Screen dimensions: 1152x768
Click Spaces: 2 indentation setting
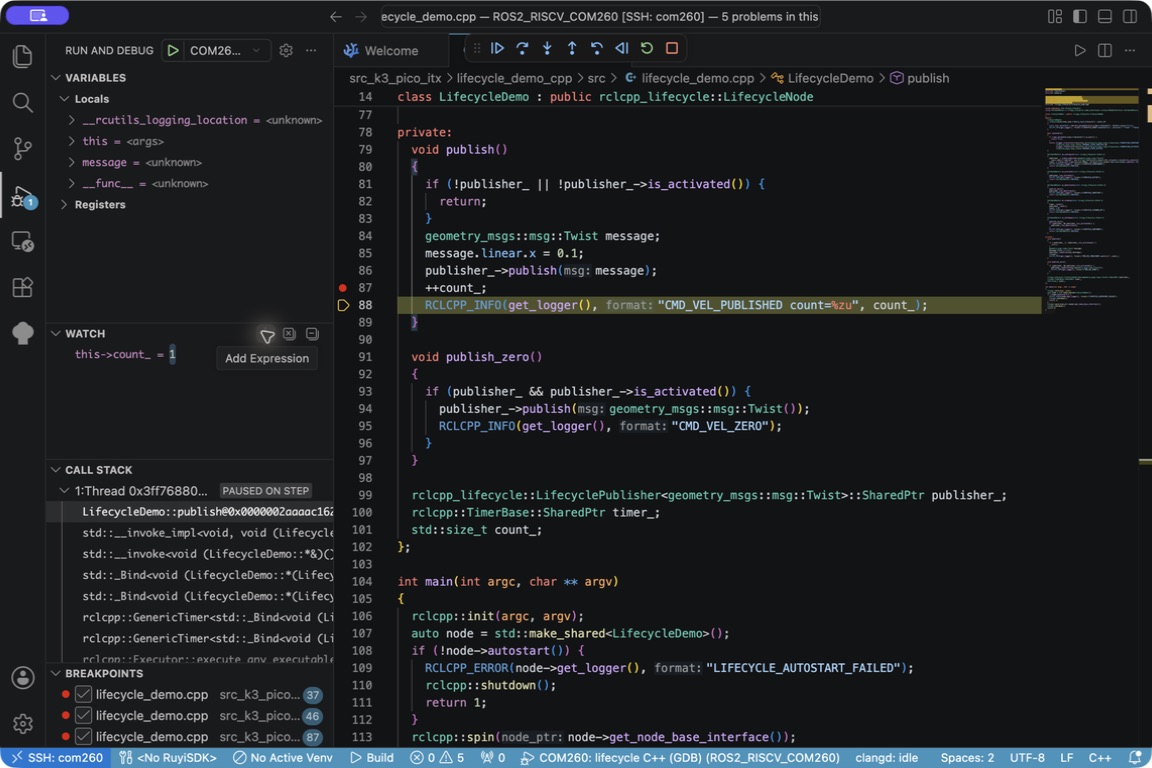[967, 758]
